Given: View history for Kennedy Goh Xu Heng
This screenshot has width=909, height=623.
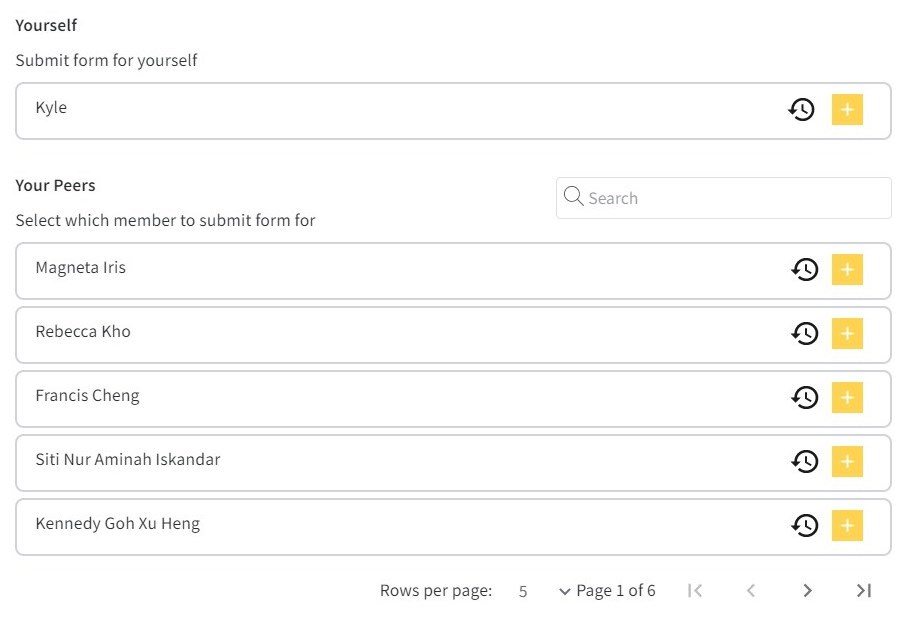Looking at the screenshot, I should click(x=805, y=526).
